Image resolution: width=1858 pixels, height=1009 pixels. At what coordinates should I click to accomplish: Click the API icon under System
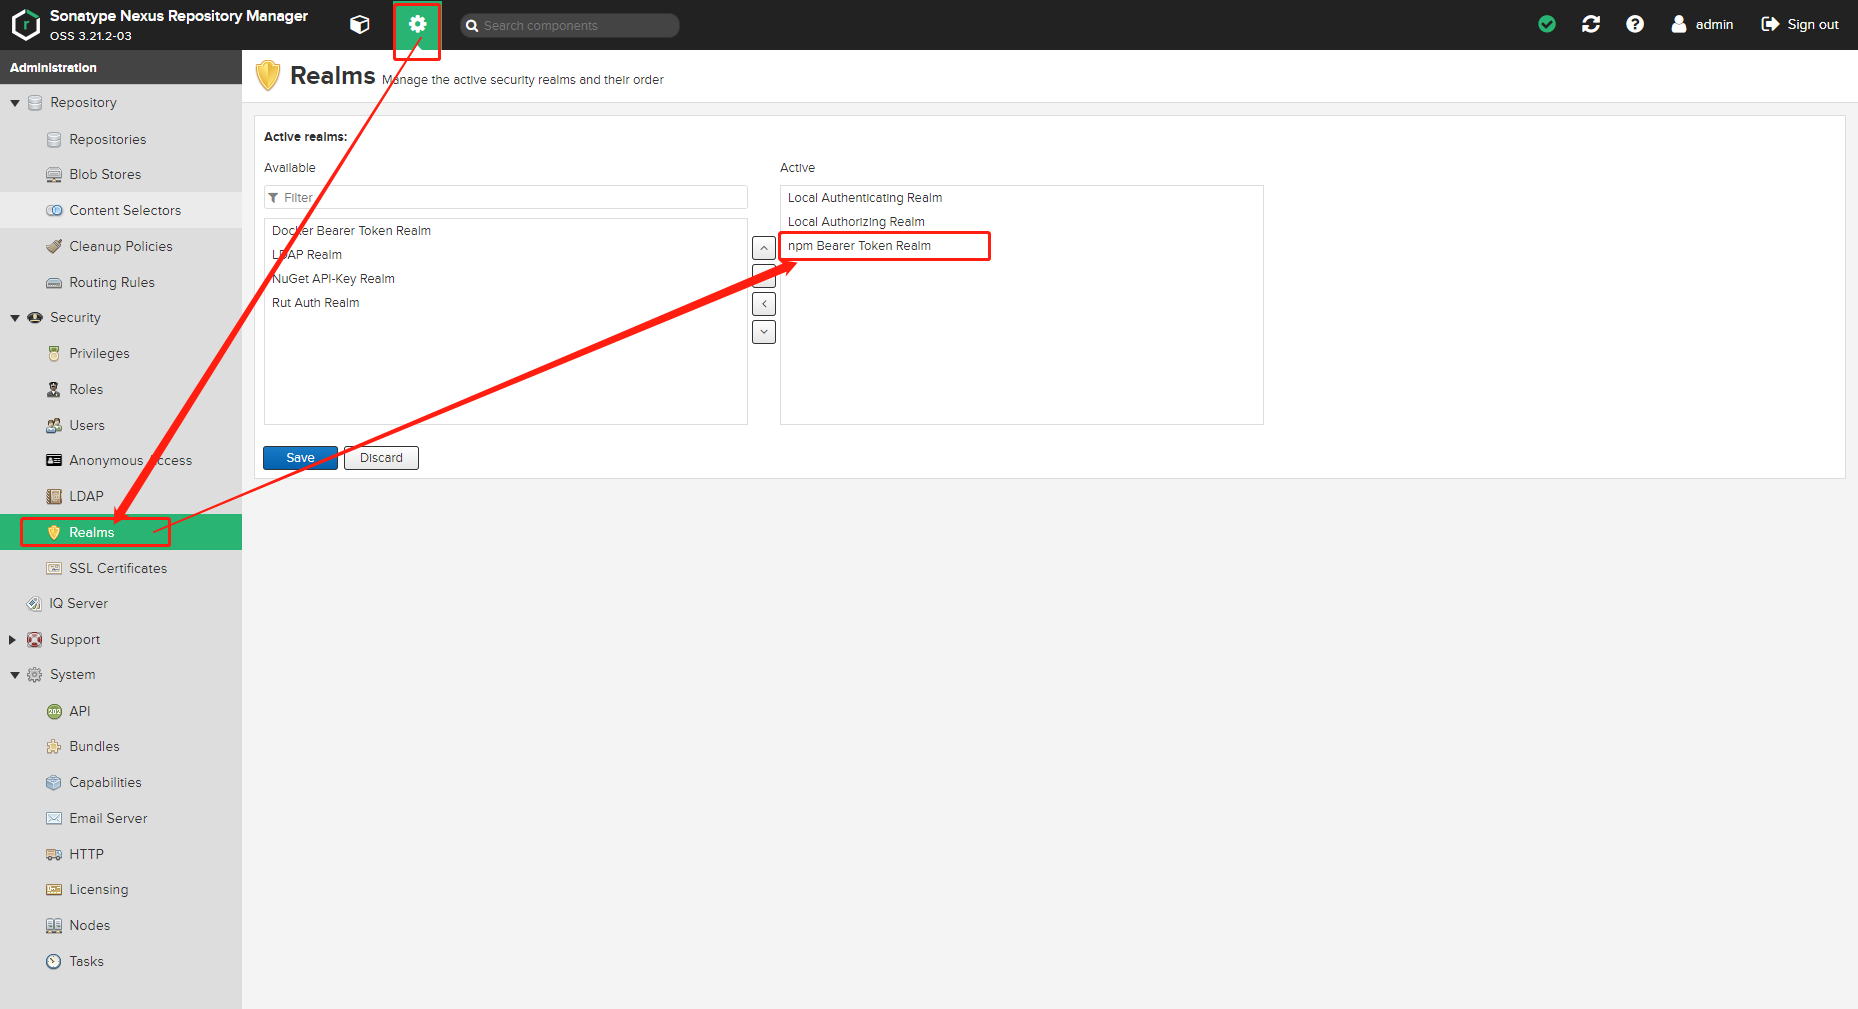[54, 711]
